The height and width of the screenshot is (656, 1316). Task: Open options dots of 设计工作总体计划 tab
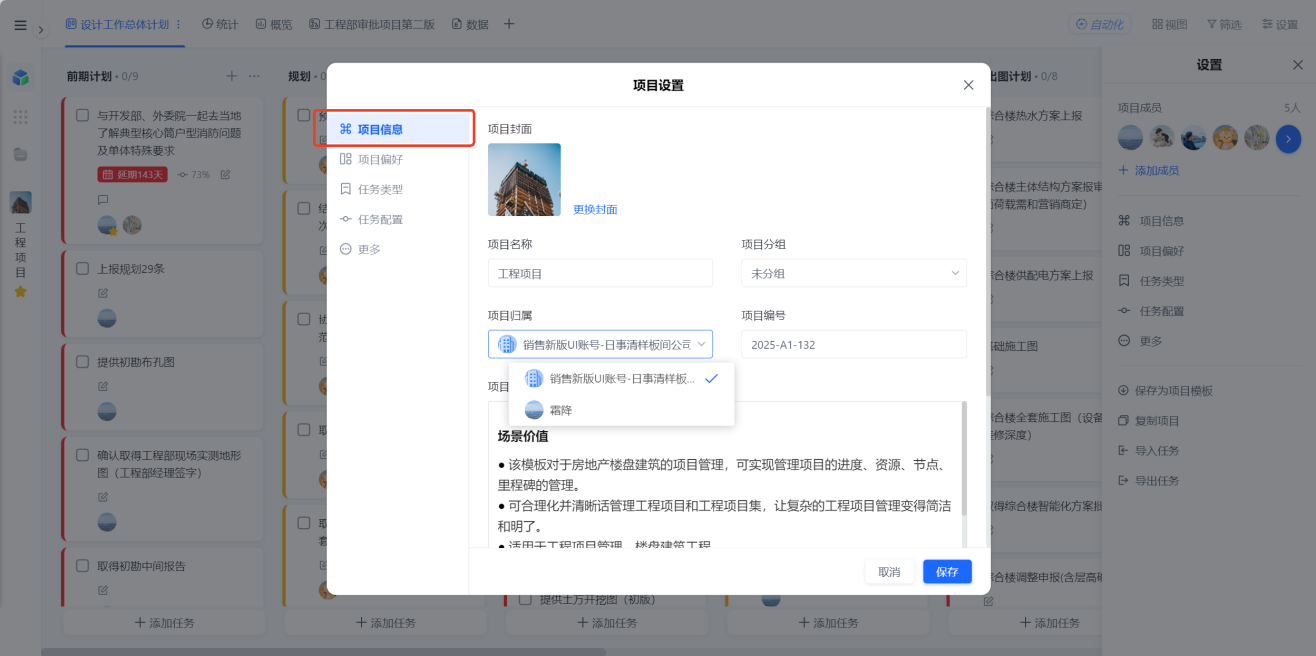coord(179,24)
